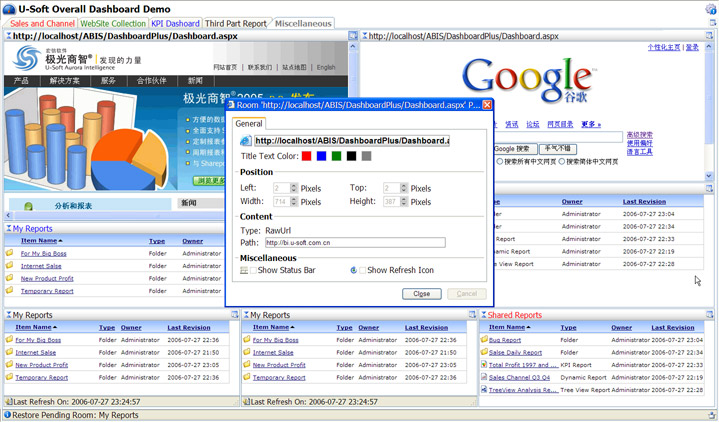Click the KPI report icon beside Total Profit 1997
The width and height of the screenshot is (719, 422).
[x=484, y=364]
